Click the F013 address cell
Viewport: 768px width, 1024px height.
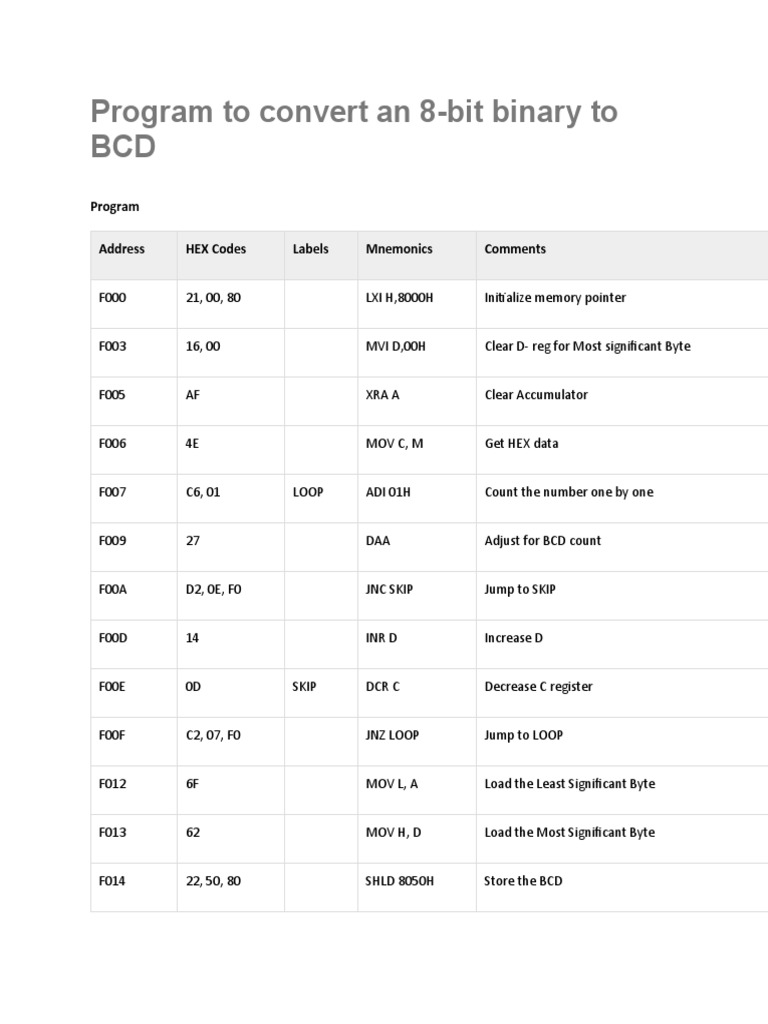click(x=113, y=833)
